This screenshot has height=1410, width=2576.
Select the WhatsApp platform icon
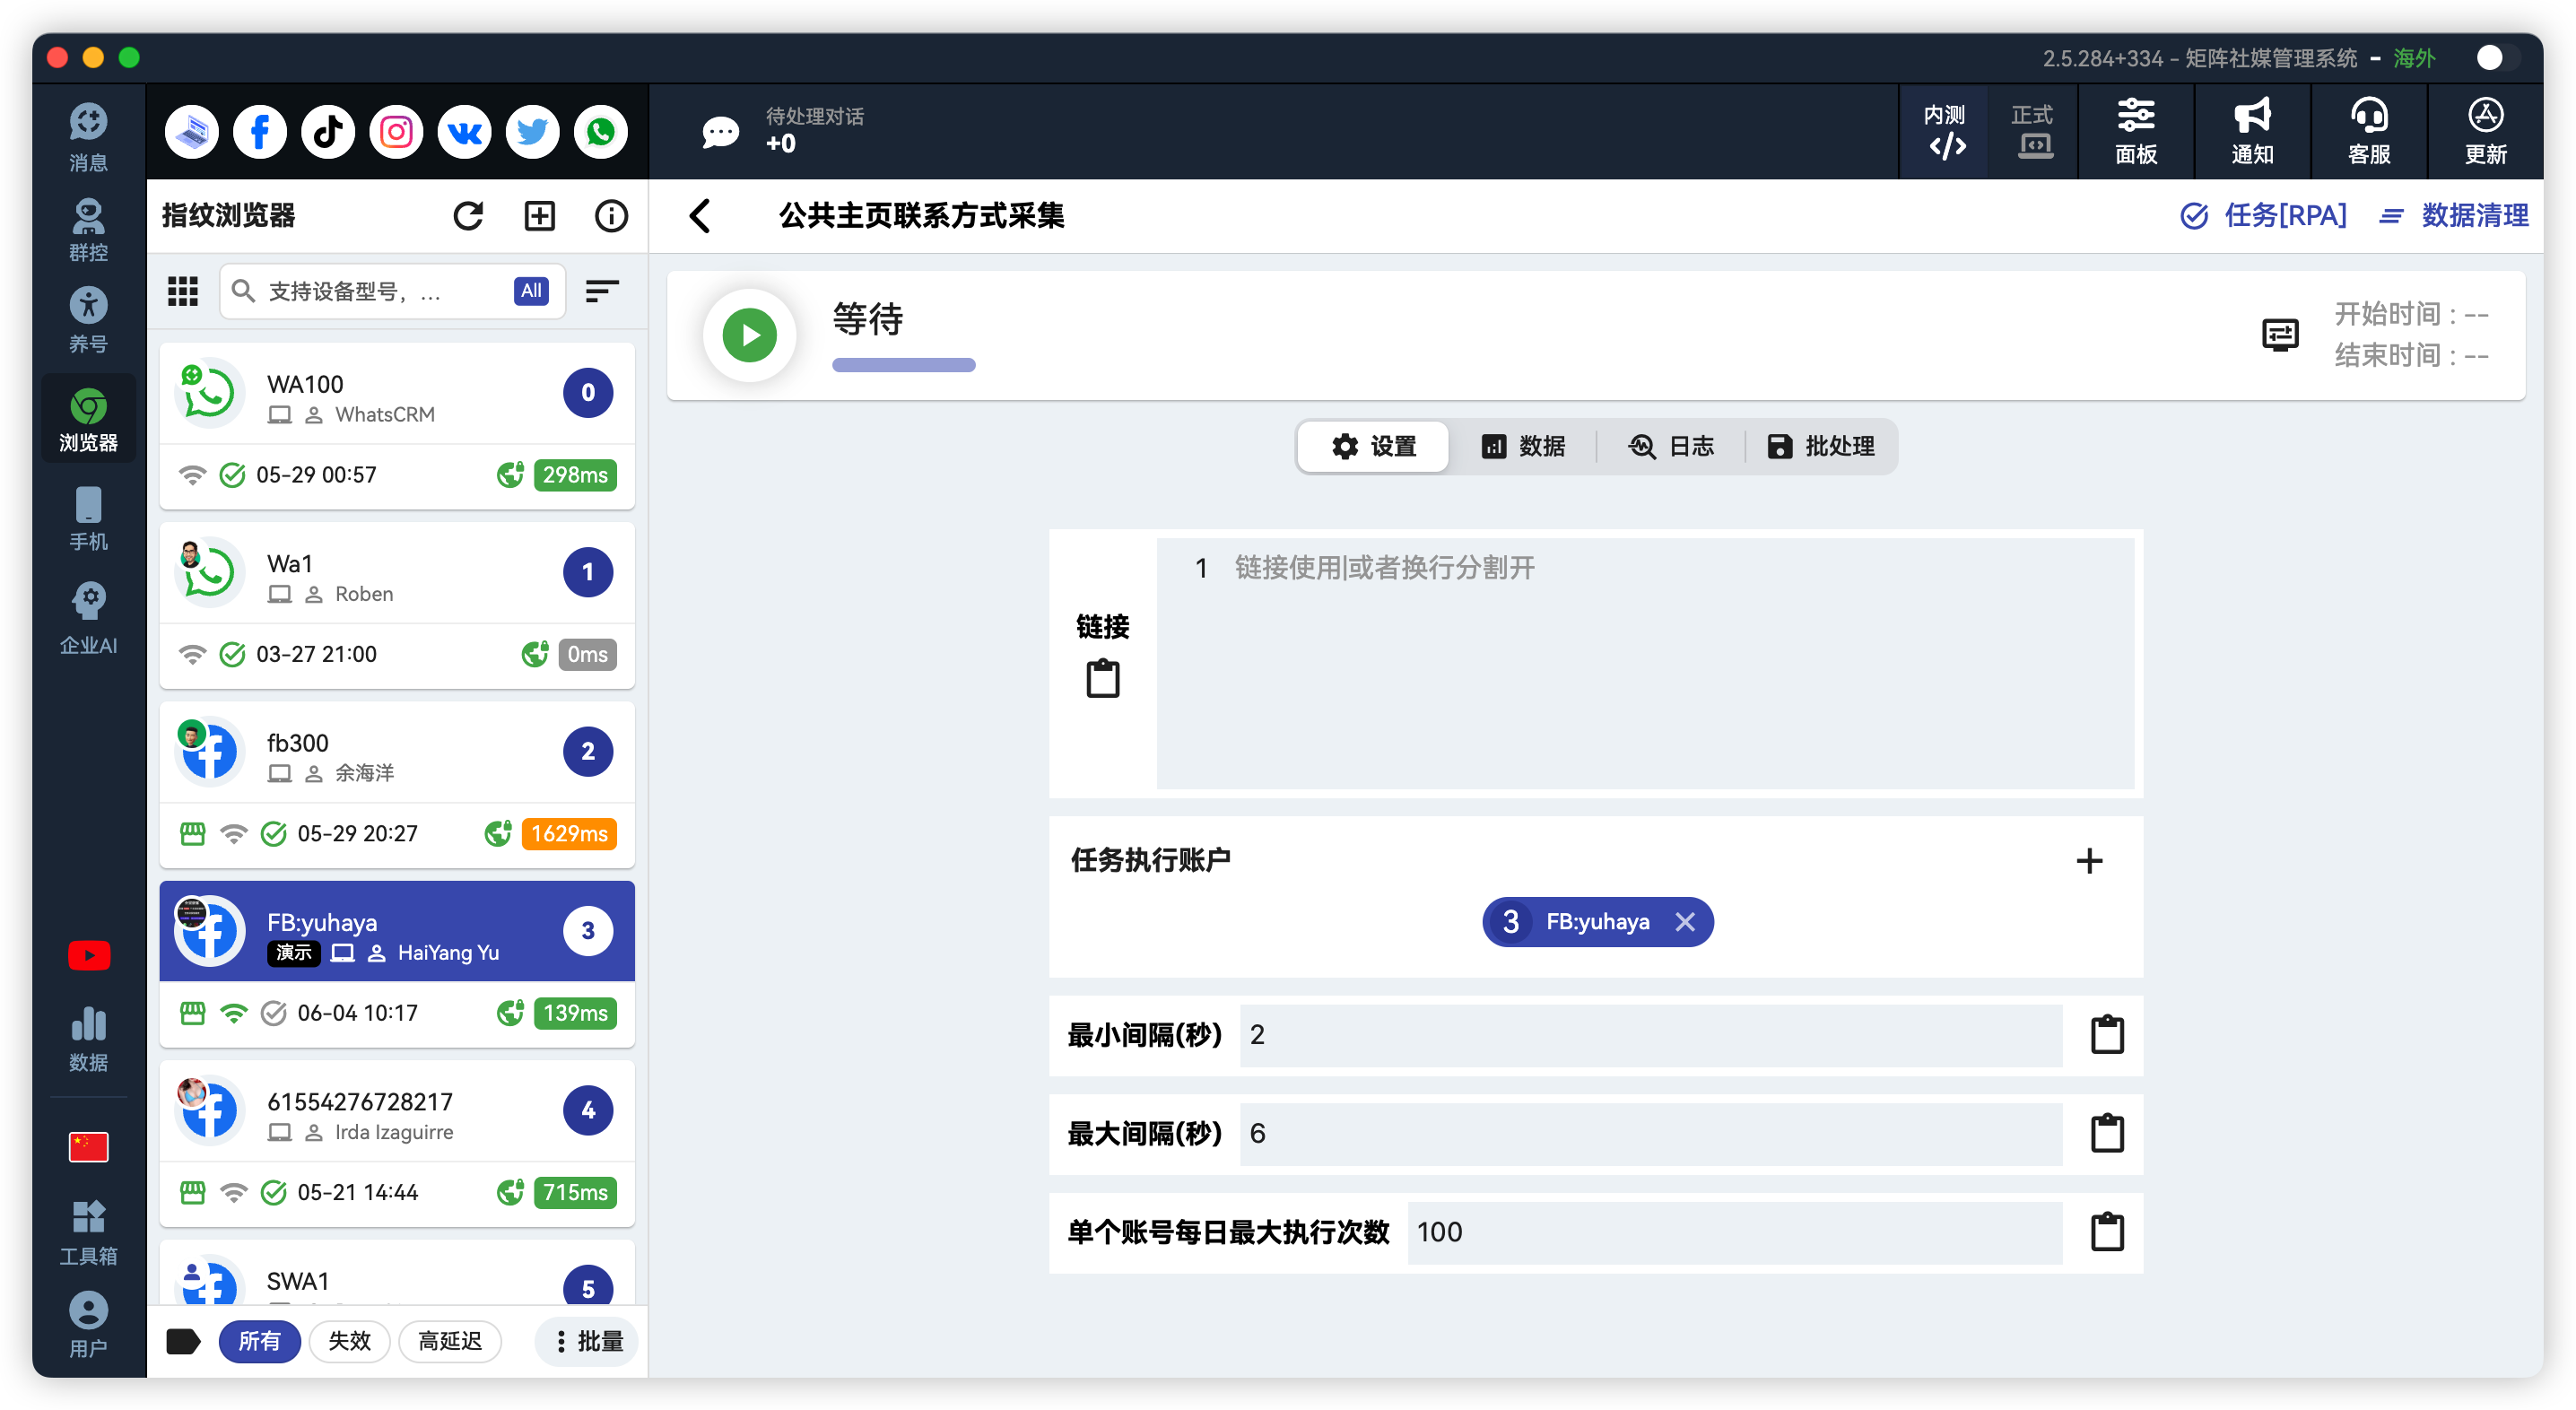pyautogui.click(x=601, y=132)
